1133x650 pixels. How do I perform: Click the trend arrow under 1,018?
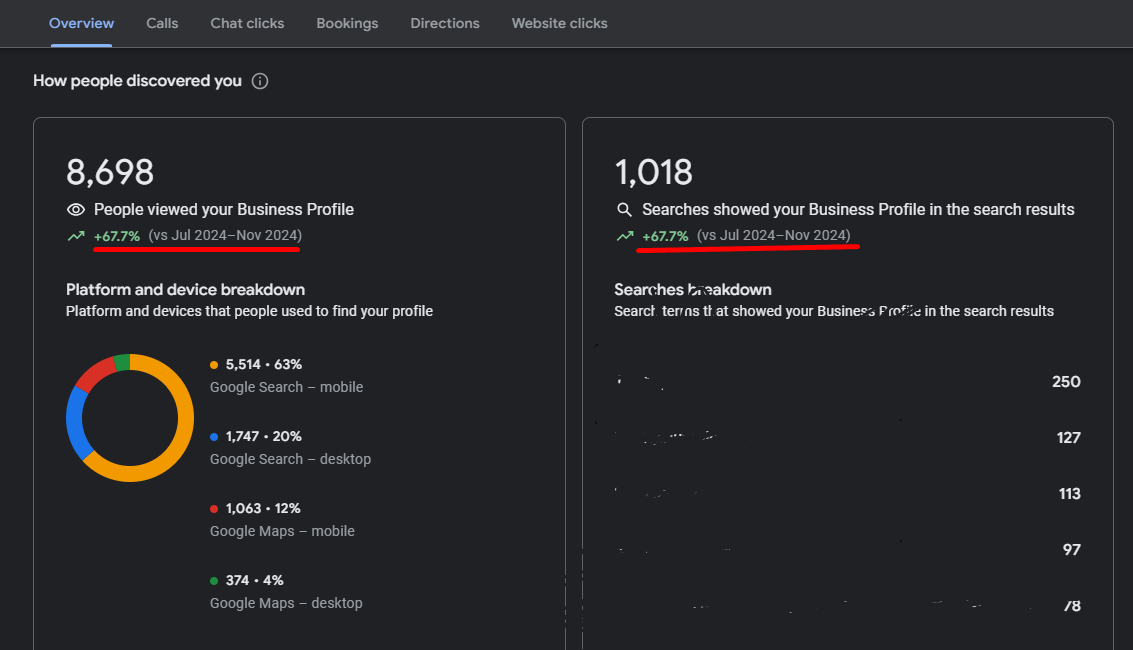[625, 236]
